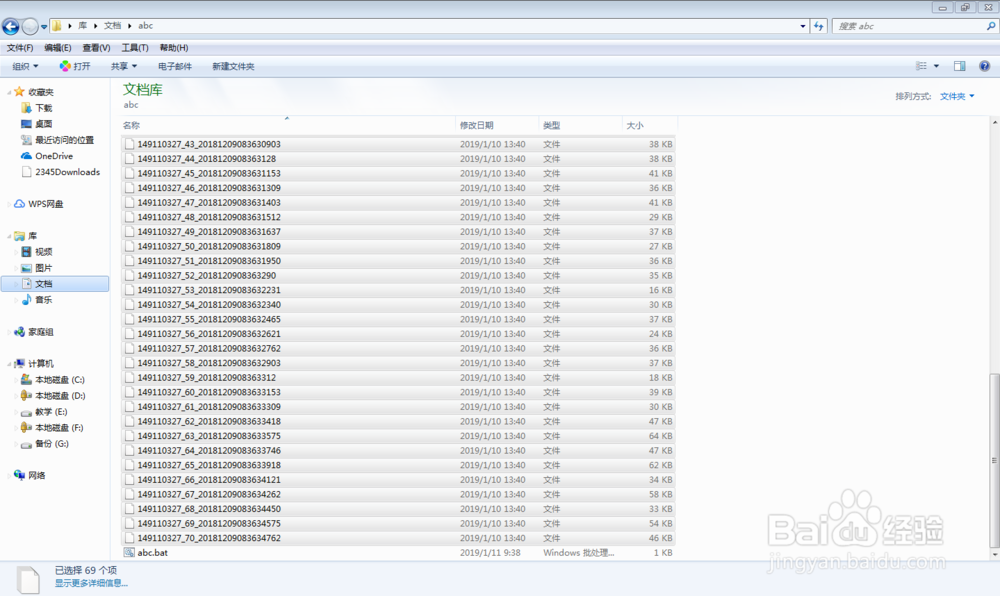The image size is (1000, 596).
Task: Select the 文档 library item
Action: pos(55,284)
